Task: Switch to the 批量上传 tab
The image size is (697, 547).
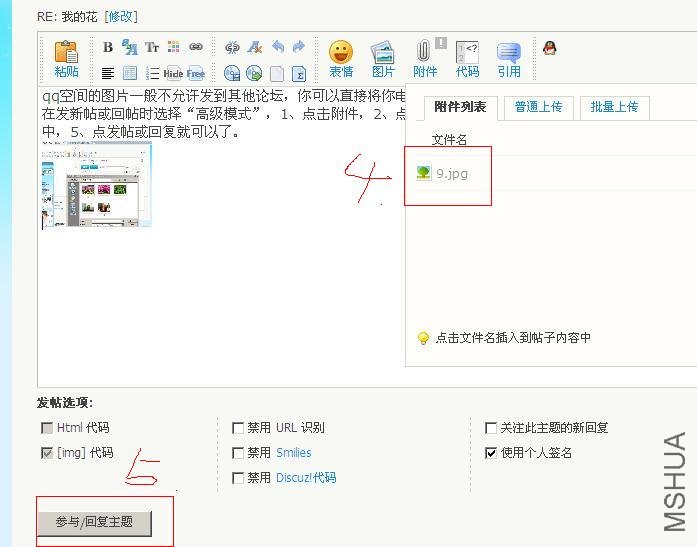Action: [614, 107]
